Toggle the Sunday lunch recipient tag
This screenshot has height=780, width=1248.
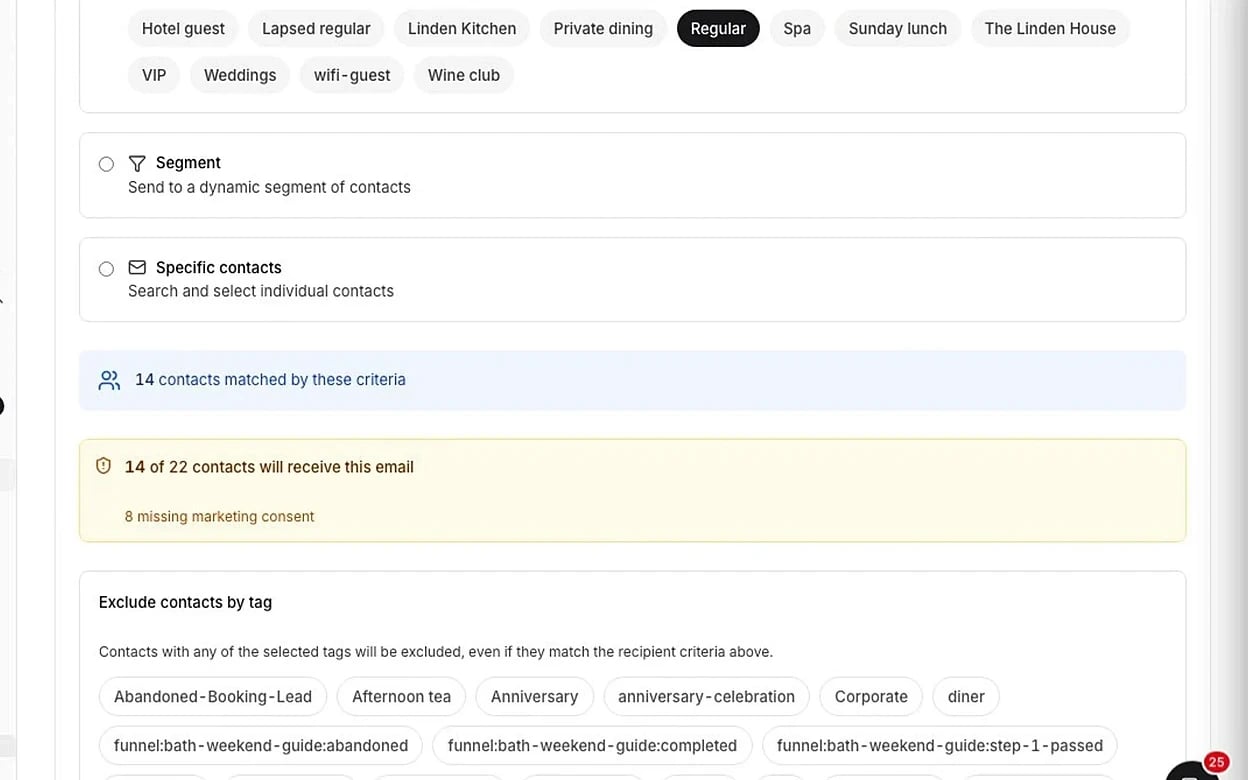point(898,28)
